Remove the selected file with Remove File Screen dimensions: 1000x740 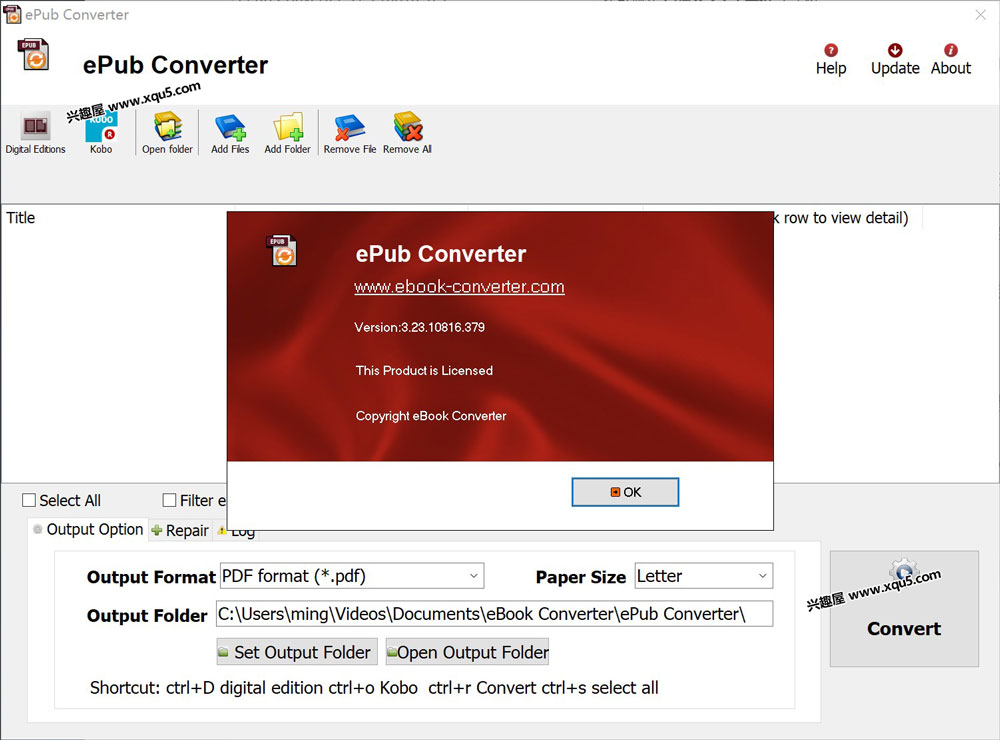[x=349, y=133]
